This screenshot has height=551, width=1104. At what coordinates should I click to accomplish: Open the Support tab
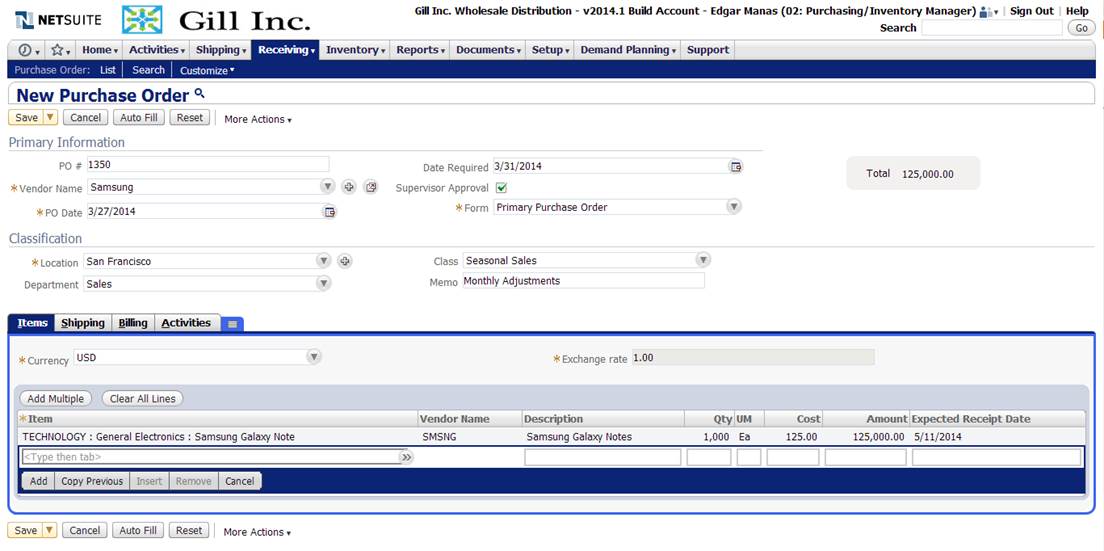(x=708, y=50)
